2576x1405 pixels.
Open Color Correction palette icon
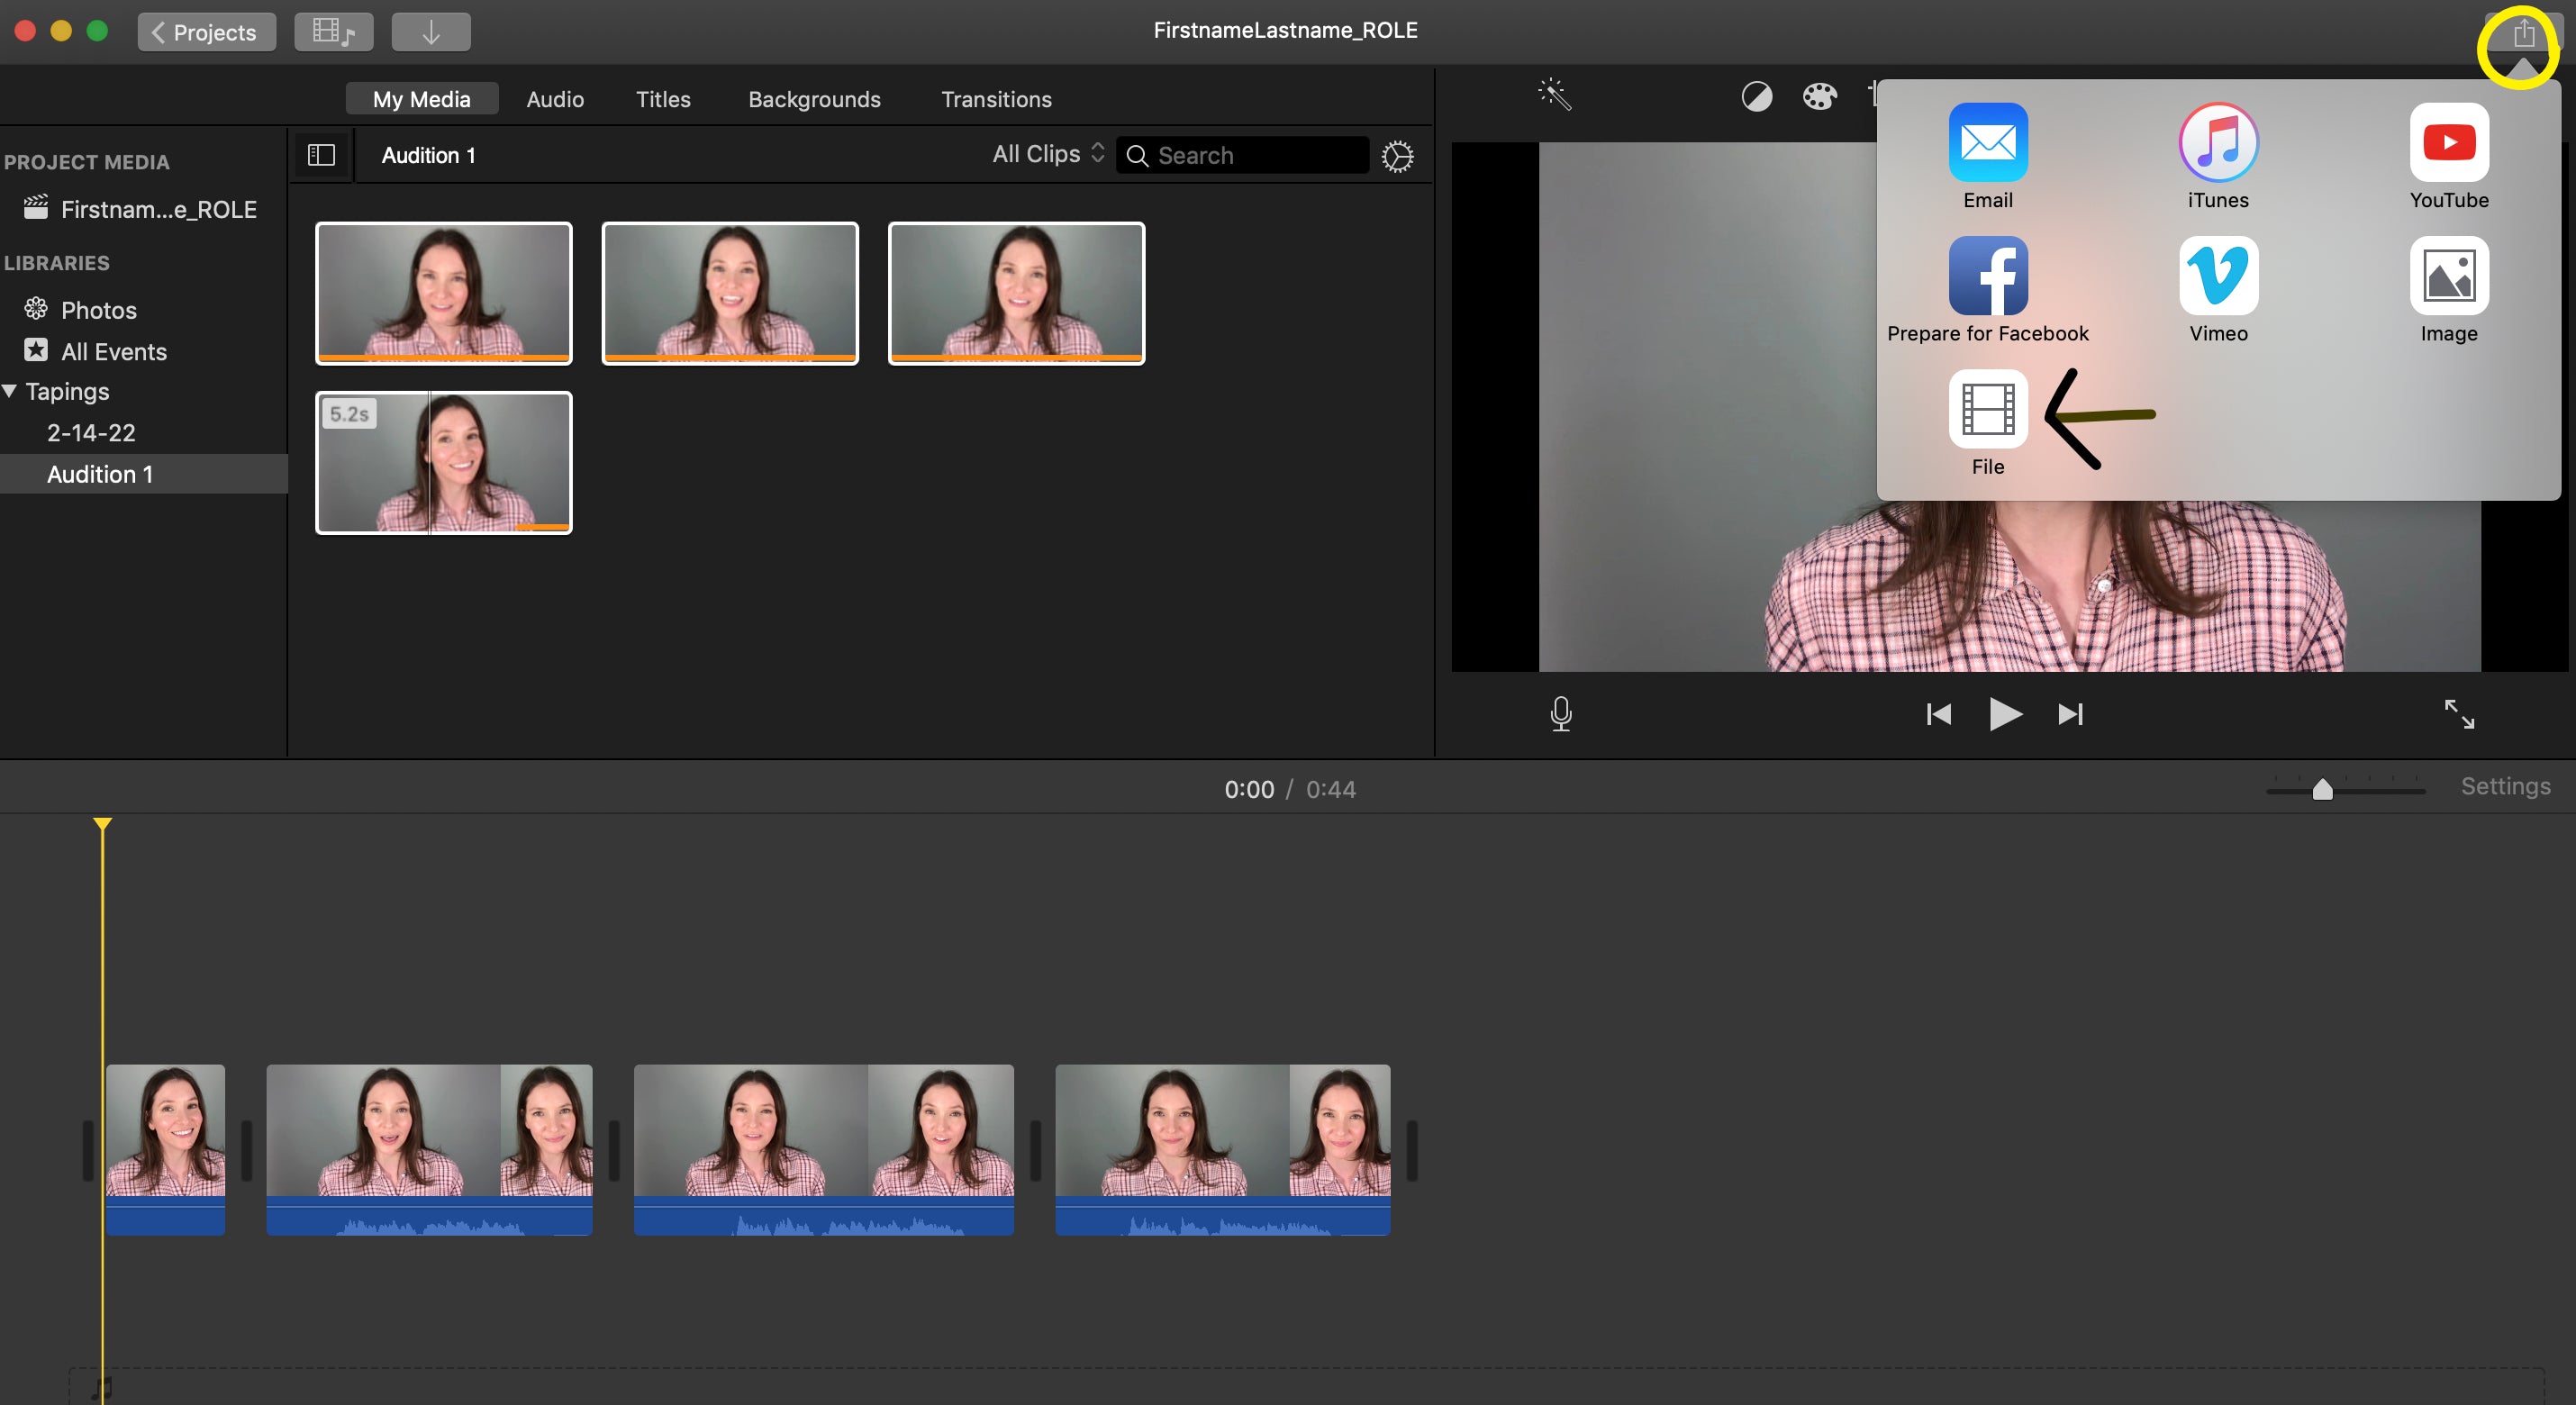pos(1819,97)
